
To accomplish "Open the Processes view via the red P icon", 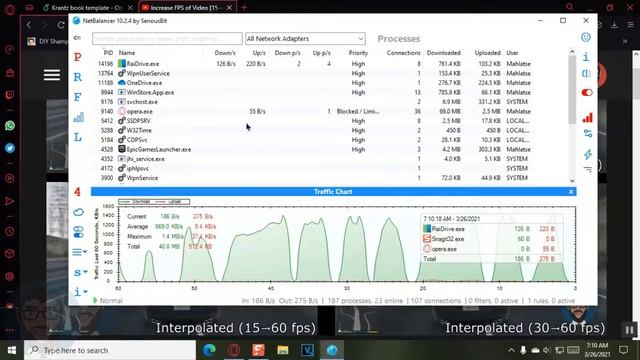I will (x=78, y=57).
